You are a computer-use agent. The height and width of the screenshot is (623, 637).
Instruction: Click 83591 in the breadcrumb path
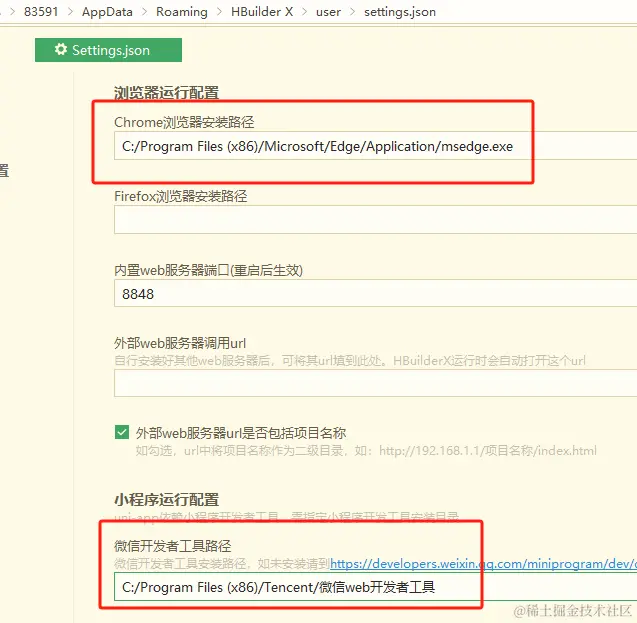pyautogui.click(x=41, y=12)
